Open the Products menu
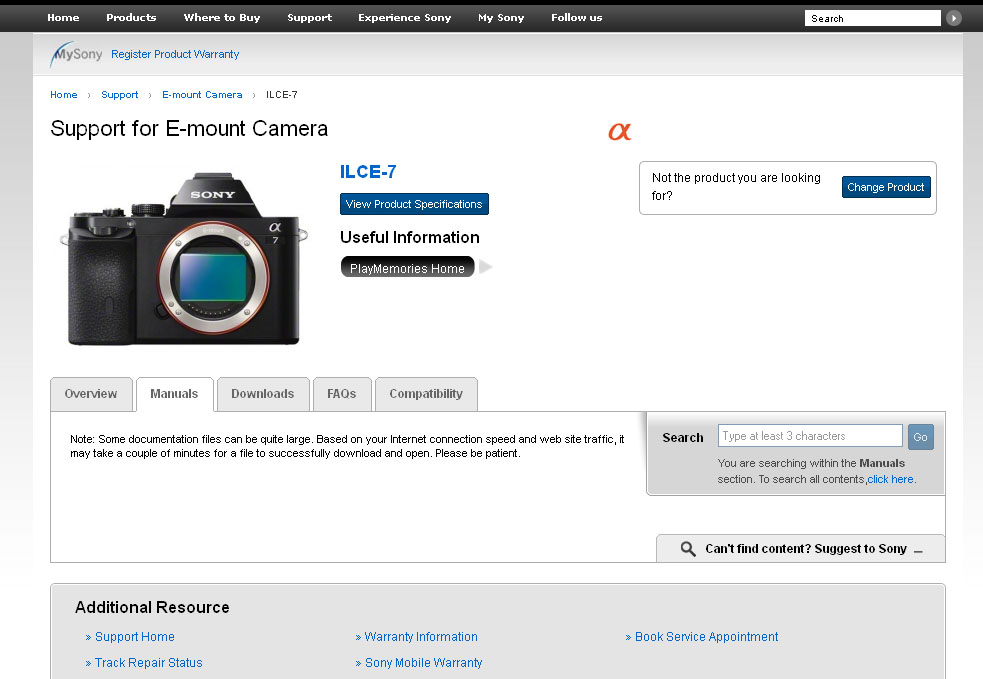 coord(131,17)
